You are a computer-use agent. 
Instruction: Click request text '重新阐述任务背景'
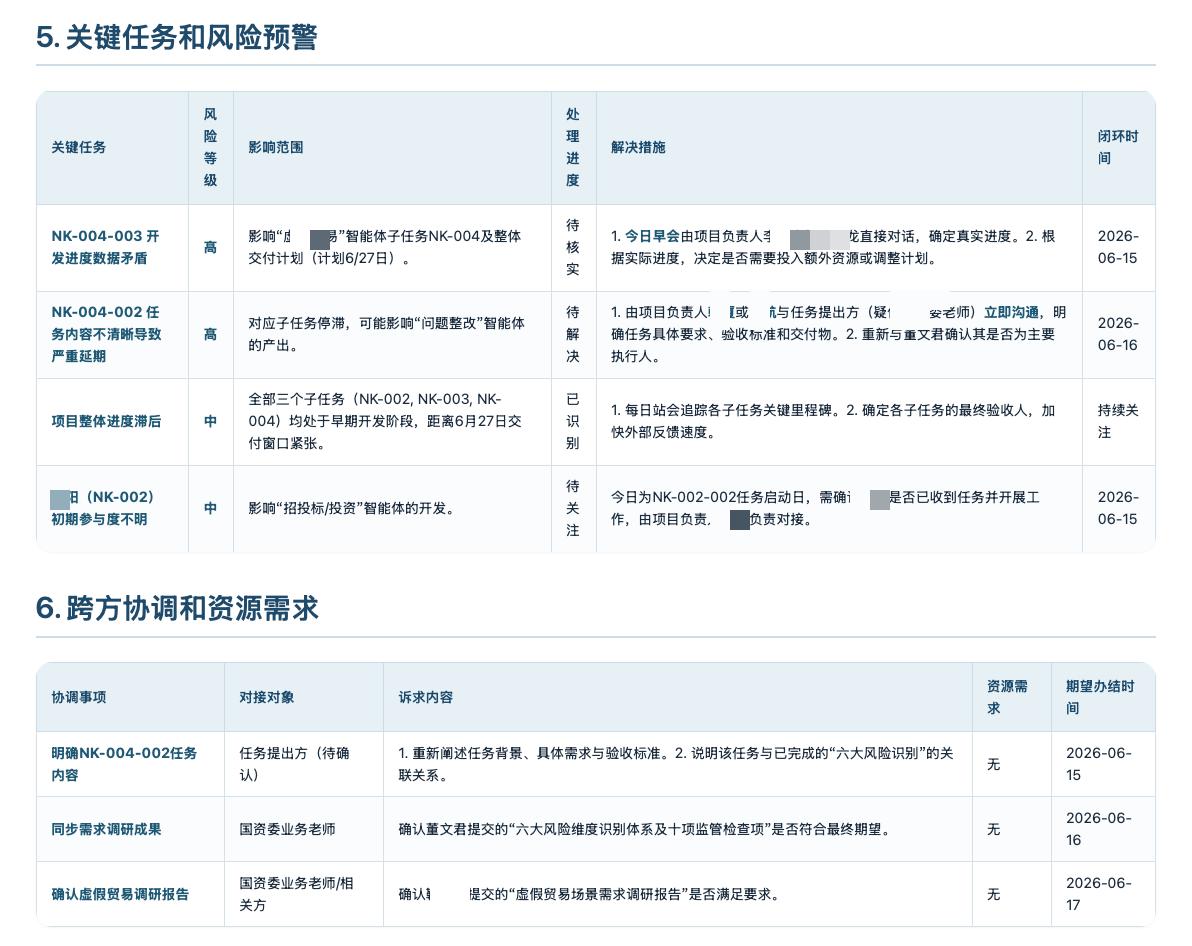point(676,764)
